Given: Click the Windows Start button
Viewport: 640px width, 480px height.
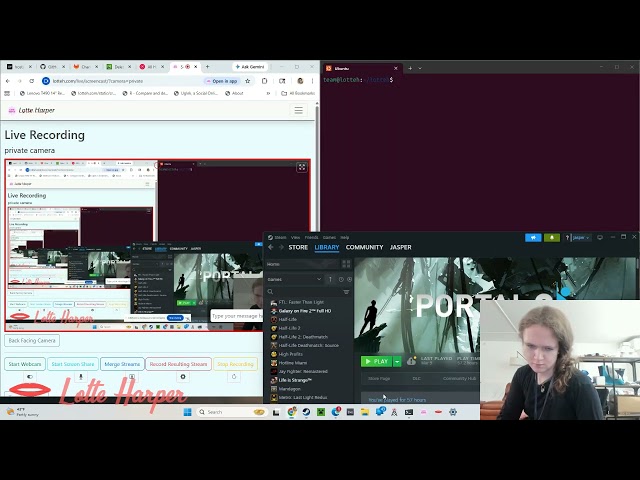Looking at the screenshot, I should coord(187,412).
